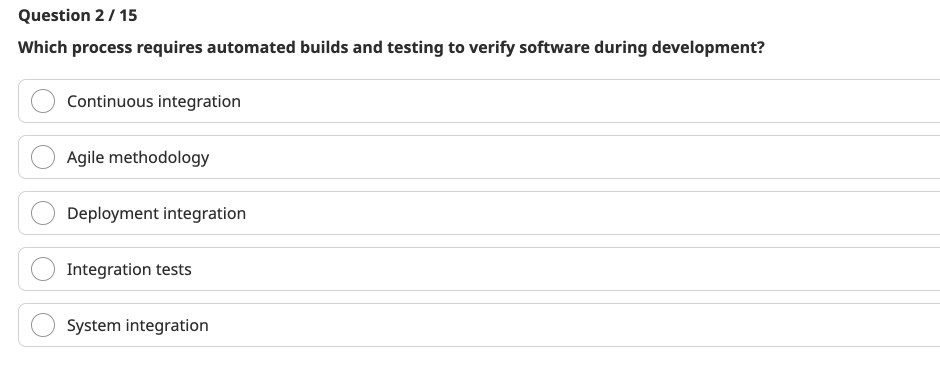Mark the Integration tests radio button

[43, 269]
